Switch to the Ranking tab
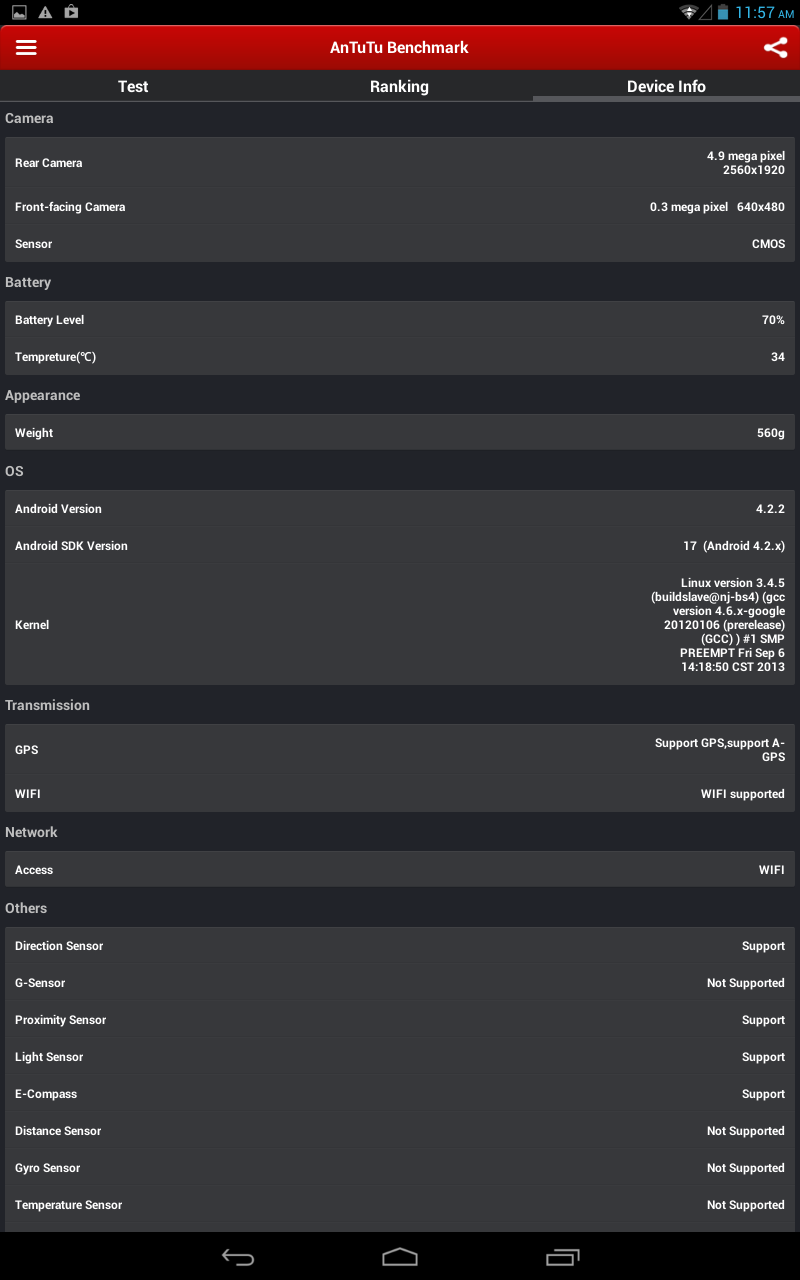This screenshot has width=800, height=1280. pyautogui.click(x=399, y=86)
